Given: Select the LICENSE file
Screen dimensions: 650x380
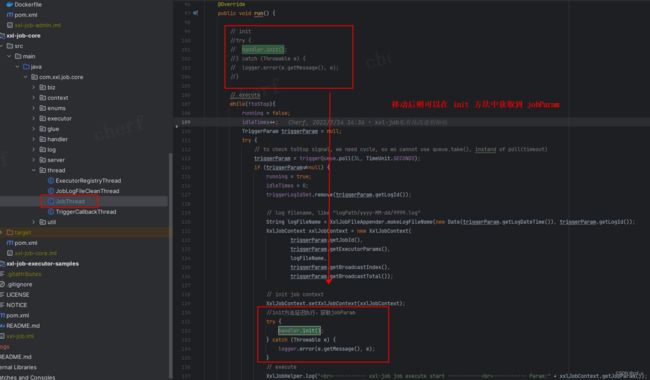Looking at the screenshot, I should [15, 295].
